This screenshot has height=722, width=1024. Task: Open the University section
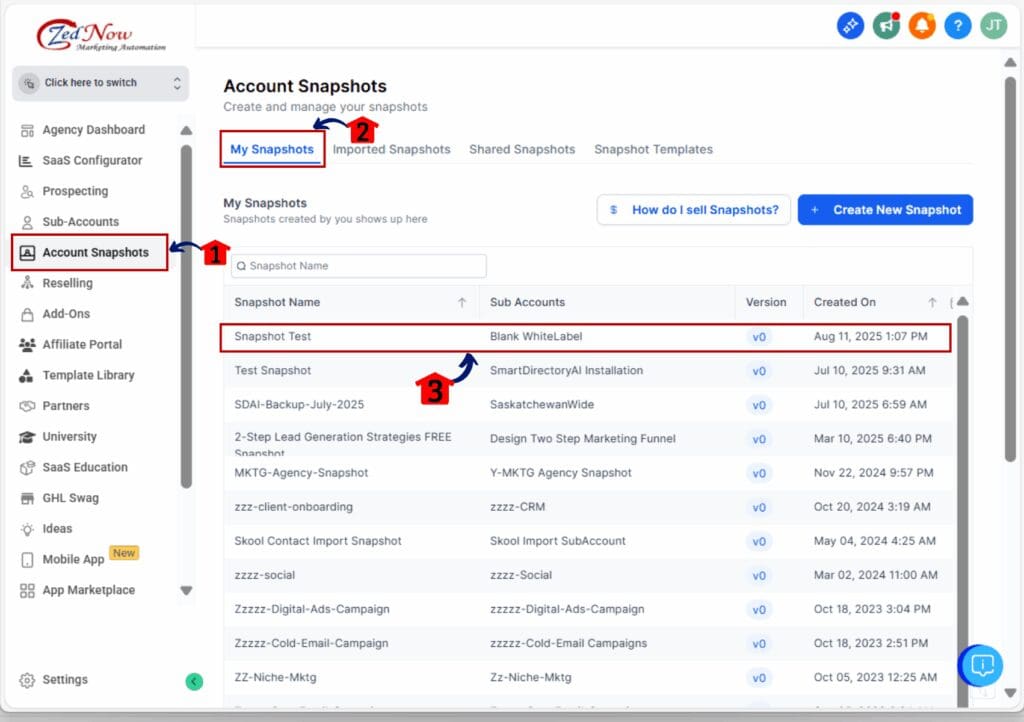(72, 436)
